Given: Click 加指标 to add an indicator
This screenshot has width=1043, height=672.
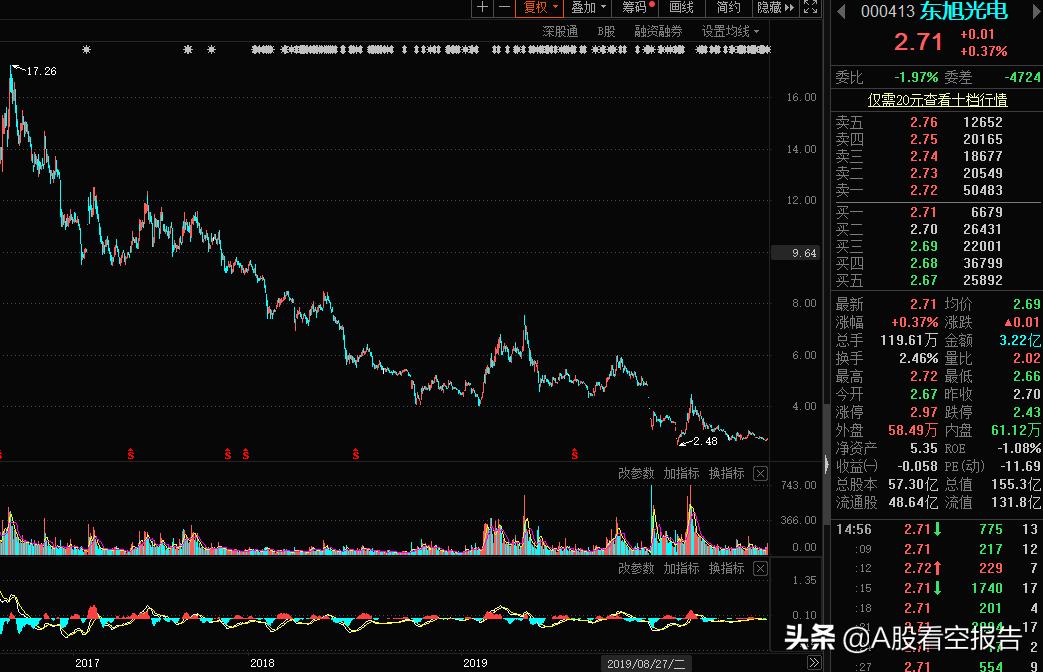Looking at the screenshot, I should click(x=681, y=473).
